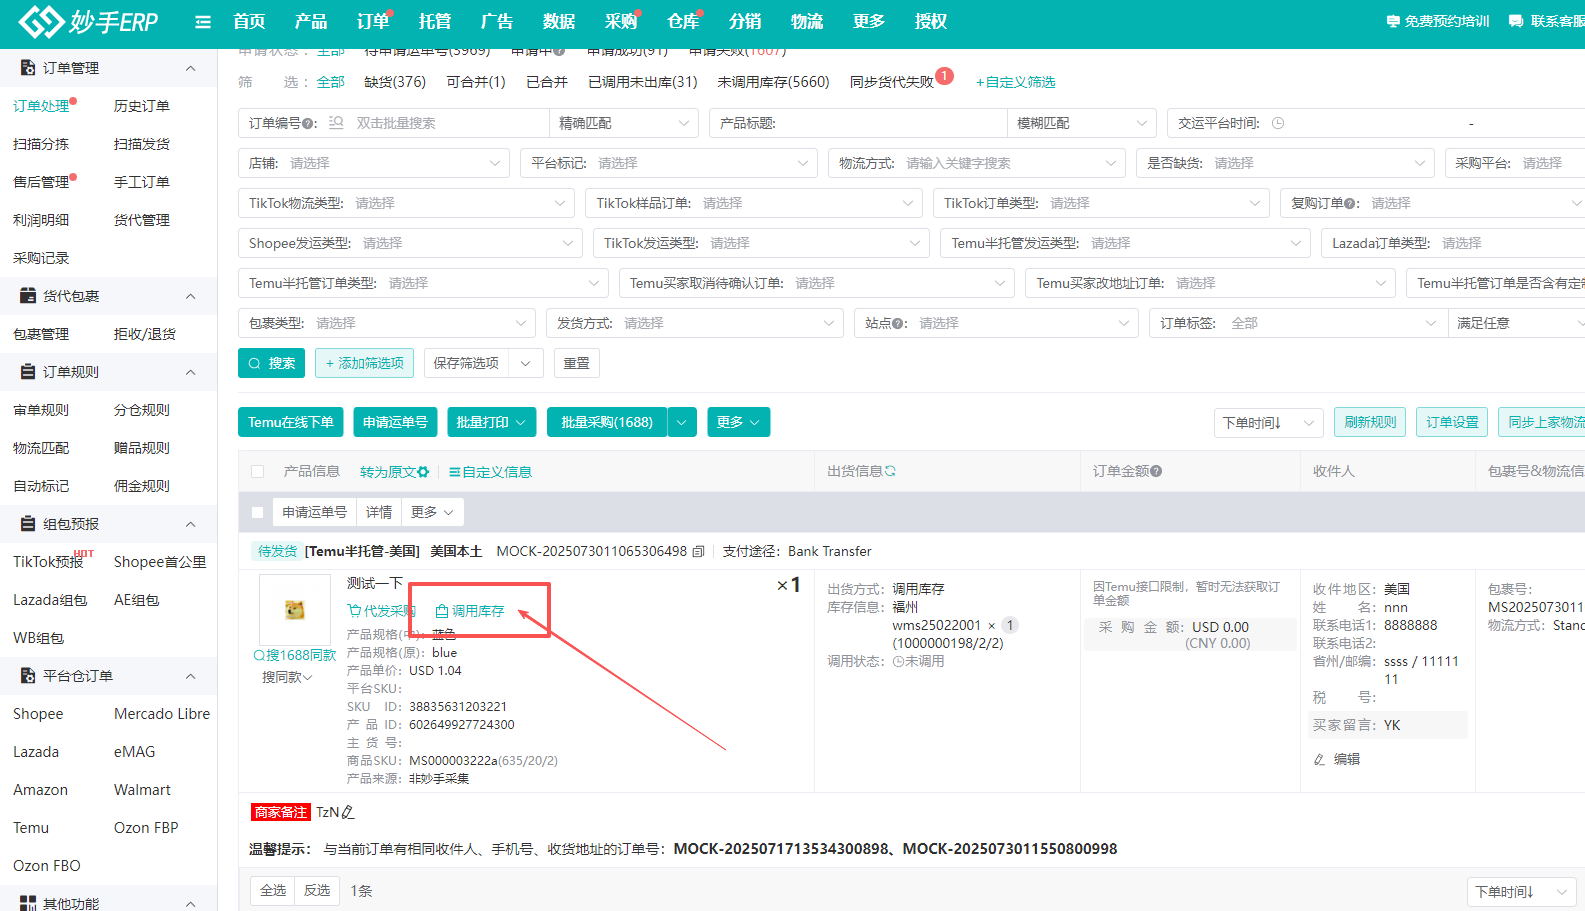Open the 包裹类型 dropdown
1585x911 pixels.
tap(386, 323)
